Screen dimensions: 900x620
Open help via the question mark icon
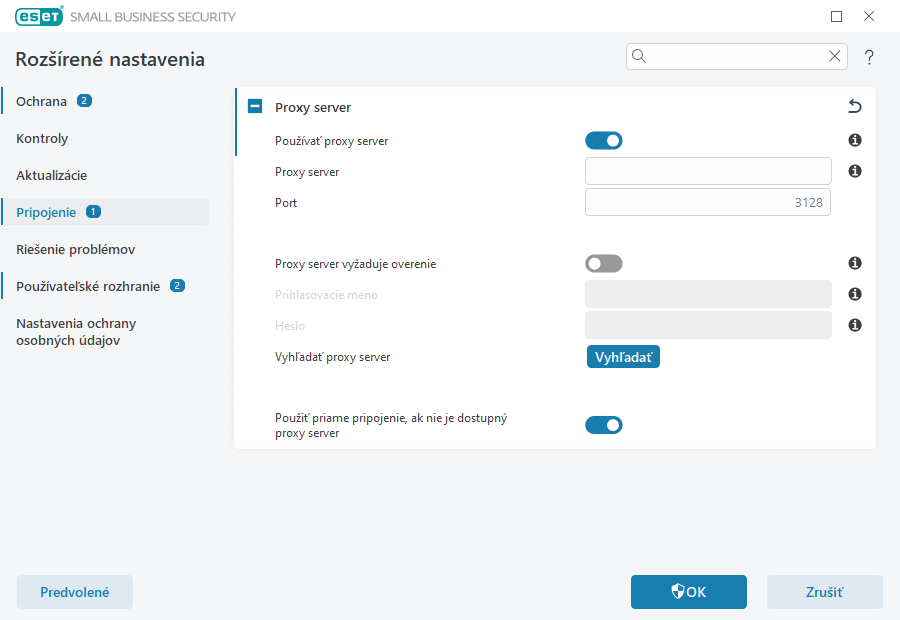[x=868, y=56]
